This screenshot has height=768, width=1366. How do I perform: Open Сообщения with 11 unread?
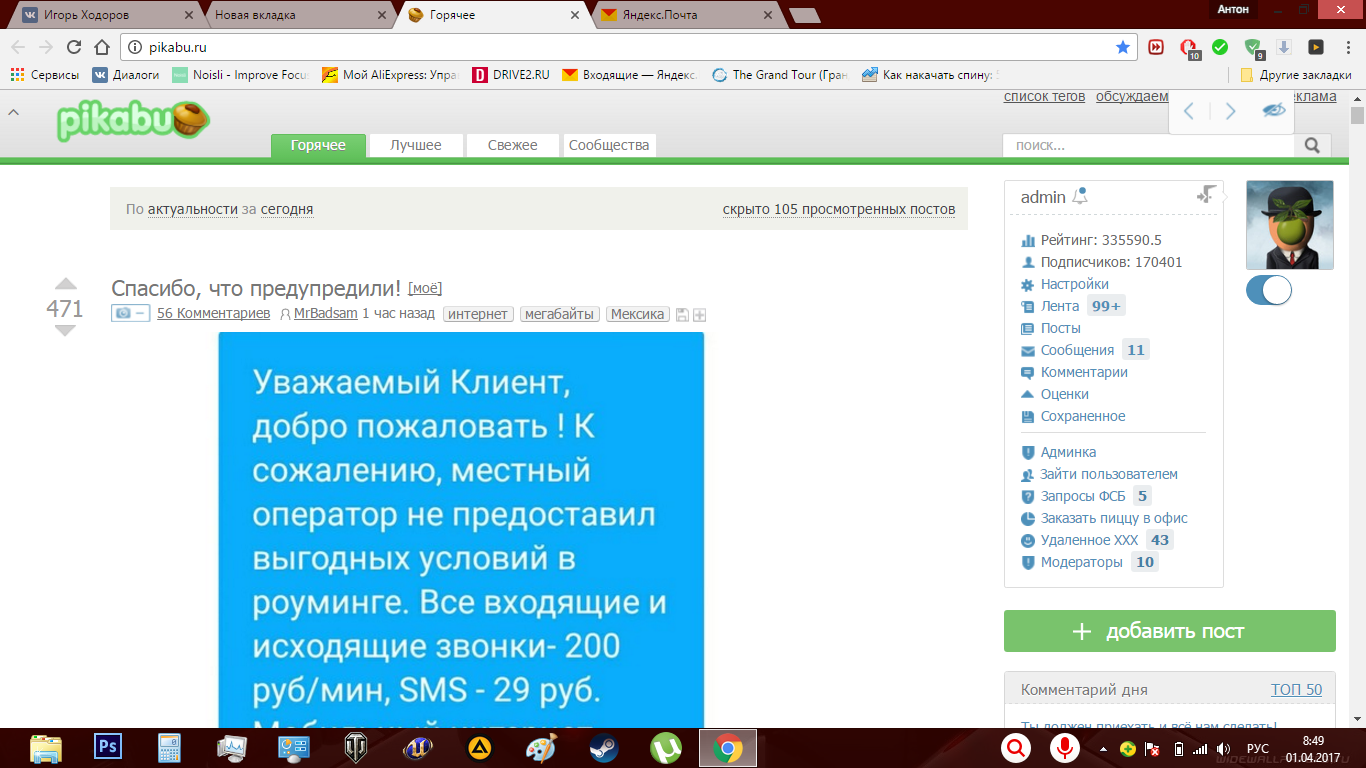pos(1077,350)
